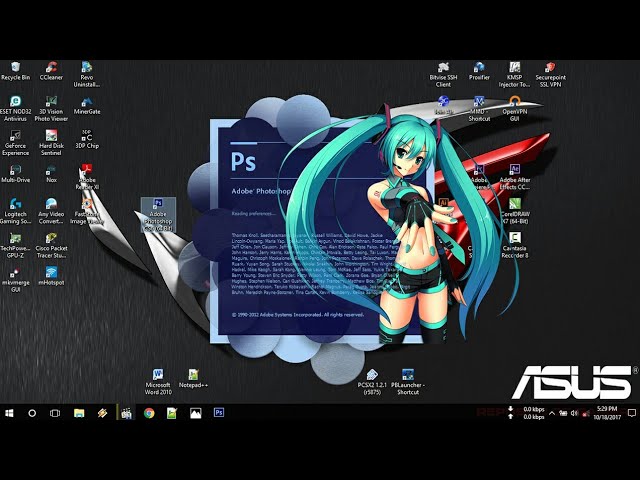This screenshot has width=640, height=480.
Task: Select highlighted Adobe Photoshop CS6 desktop shortcut
Action: pyautogui.click(x=158, y=215)
